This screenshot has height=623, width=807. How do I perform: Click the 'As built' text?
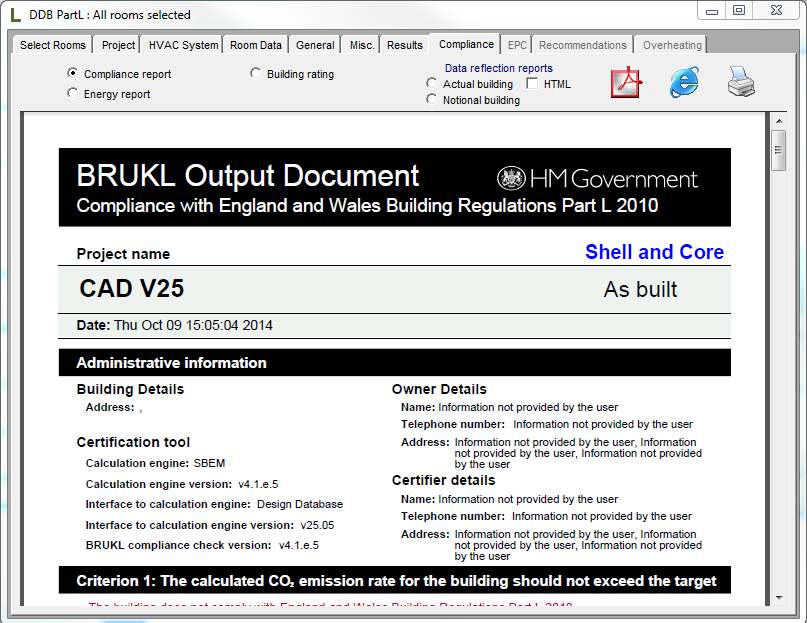coord(640,289)
